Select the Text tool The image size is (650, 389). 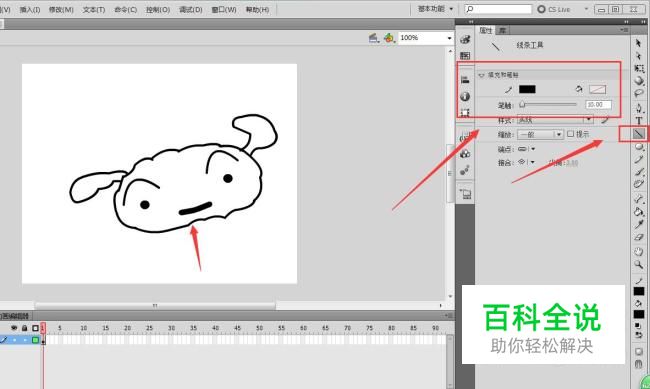(639, 121)
